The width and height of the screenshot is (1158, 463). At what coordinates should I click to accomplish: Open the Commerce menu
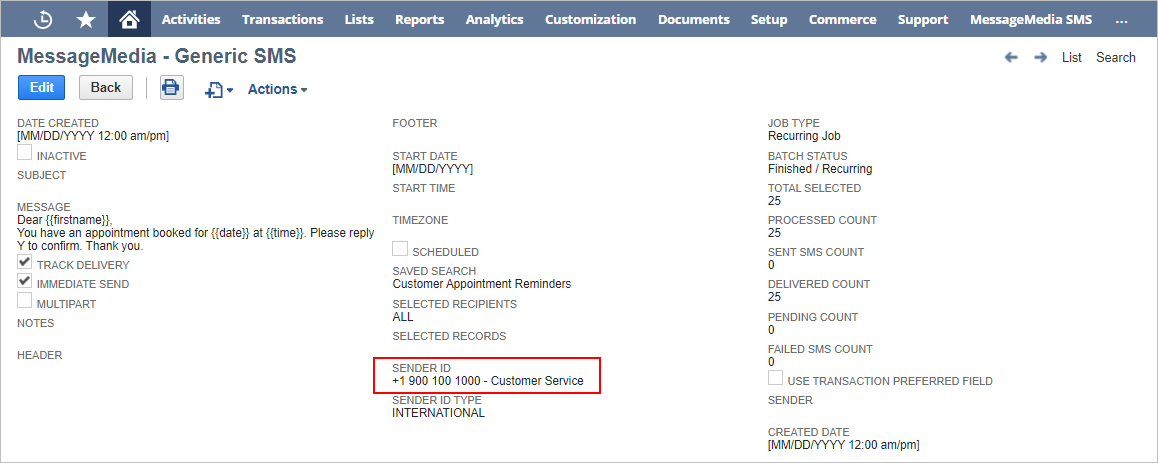843,20
